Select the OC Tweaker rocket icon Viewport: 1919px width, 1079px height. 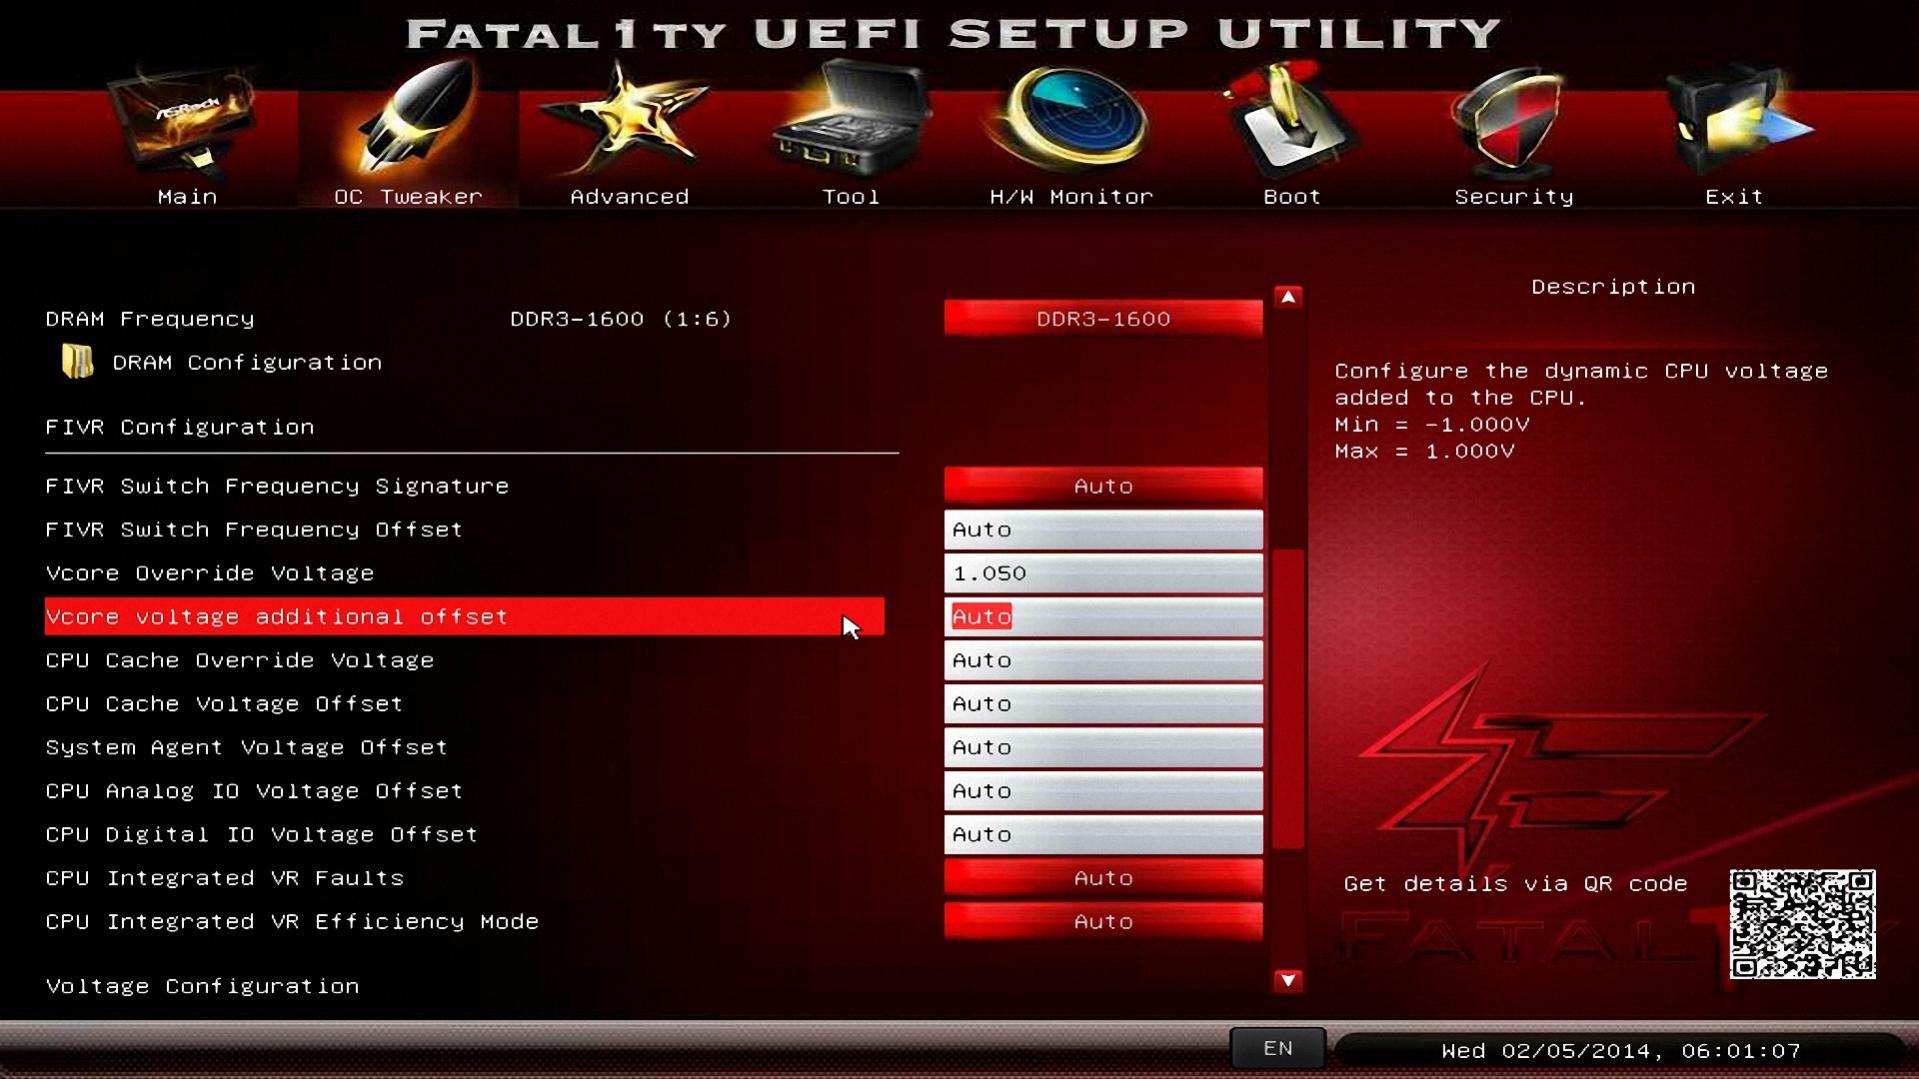coord(410,116)
